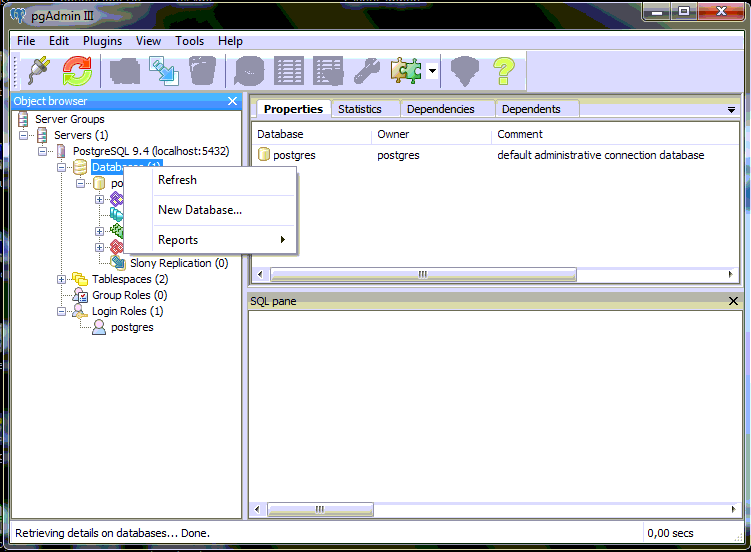Screen dimensions: 751x552
Task: Click the default administrative connection database comment
Action: click(601, 155)
